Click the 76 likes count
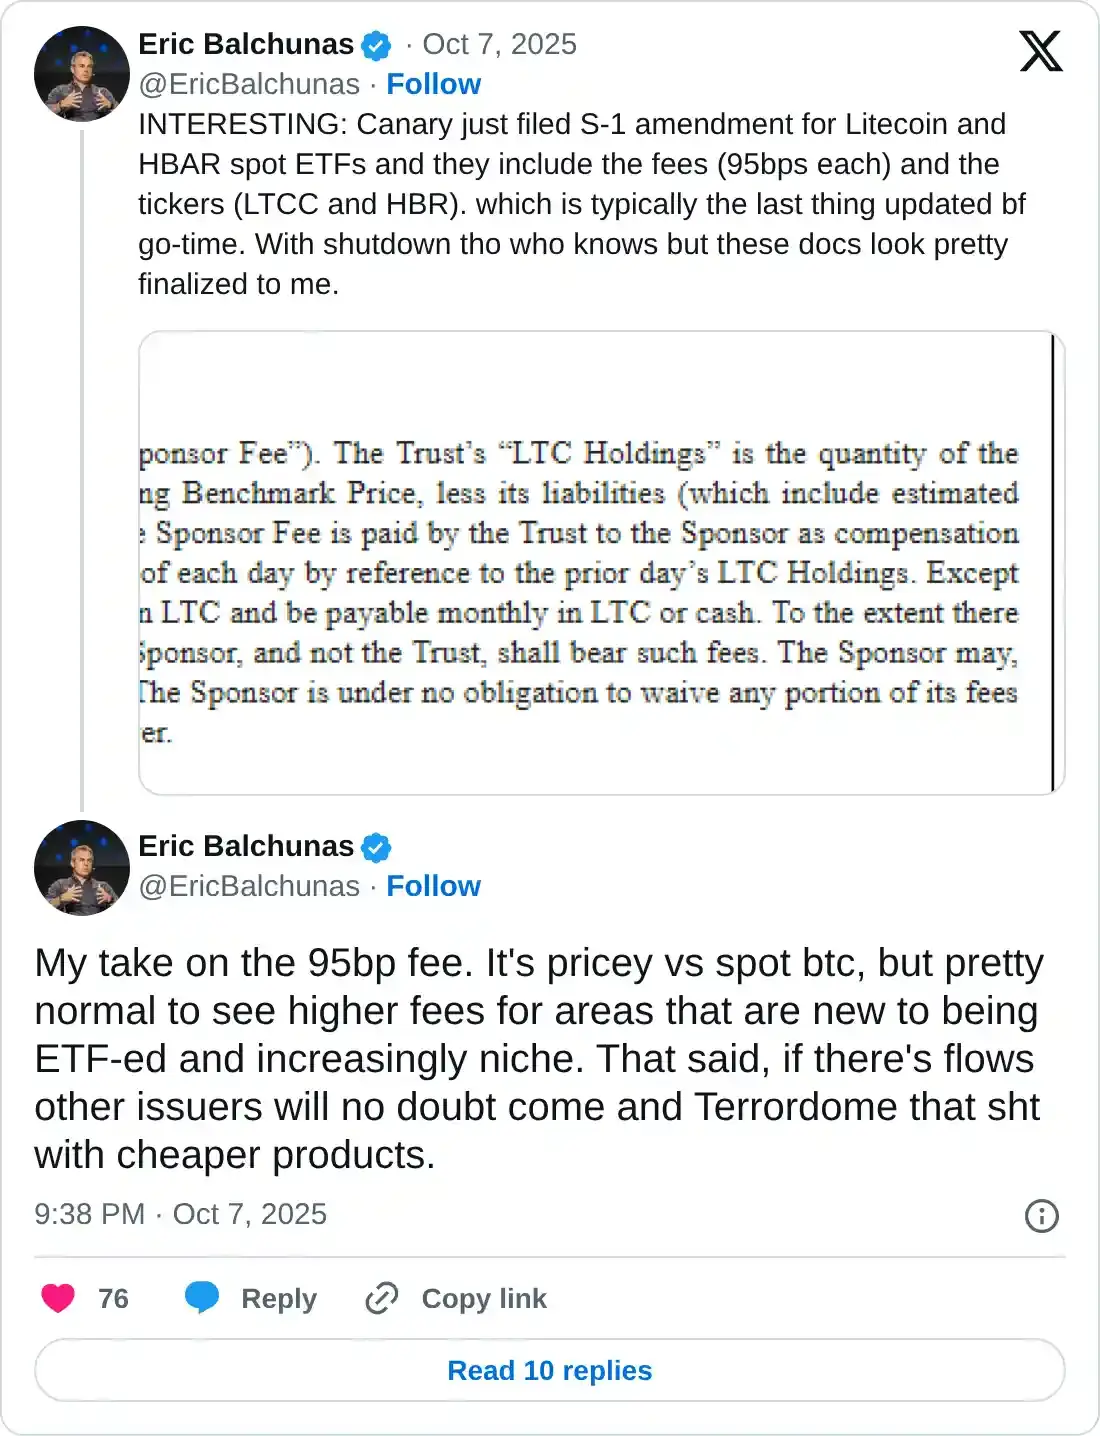Image resolution: width=1100 pixels, height=1436 pixels. (x=113, y=1298)
